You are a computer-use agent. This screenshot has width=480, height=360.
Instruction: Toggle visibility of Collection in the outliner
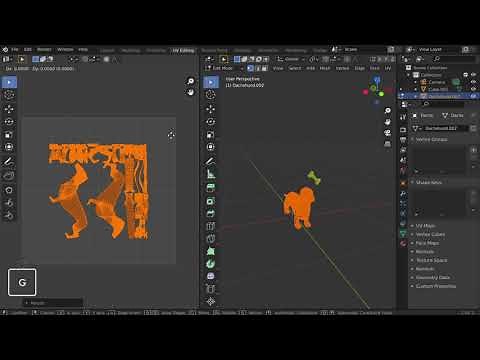pyautogui.click(x=473, y=75)
